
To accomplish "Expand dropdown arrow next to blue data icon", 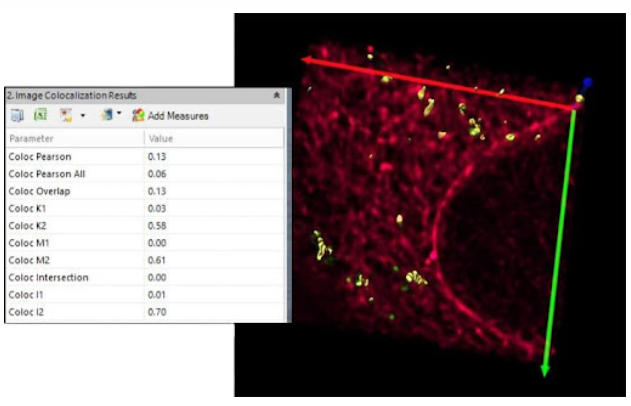I will point(119,114).
